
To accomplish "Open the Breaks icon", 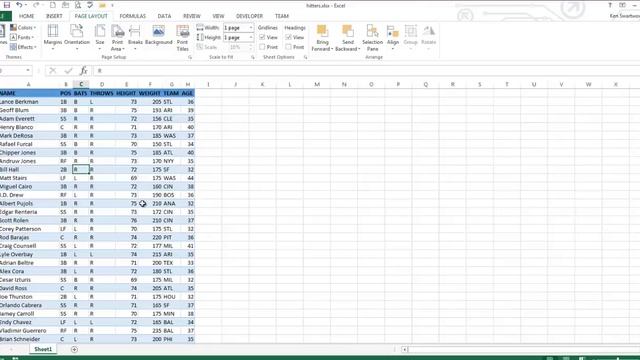I will 135,31.
